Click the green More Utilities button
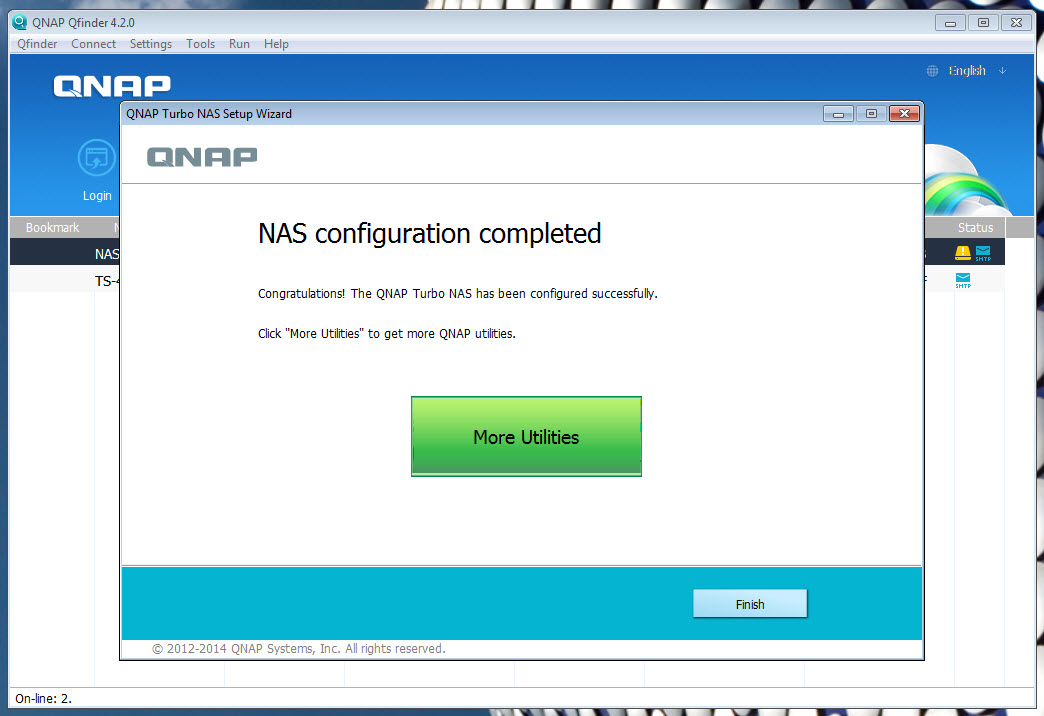Screen dimensions: 1044x716 point(526,436)
